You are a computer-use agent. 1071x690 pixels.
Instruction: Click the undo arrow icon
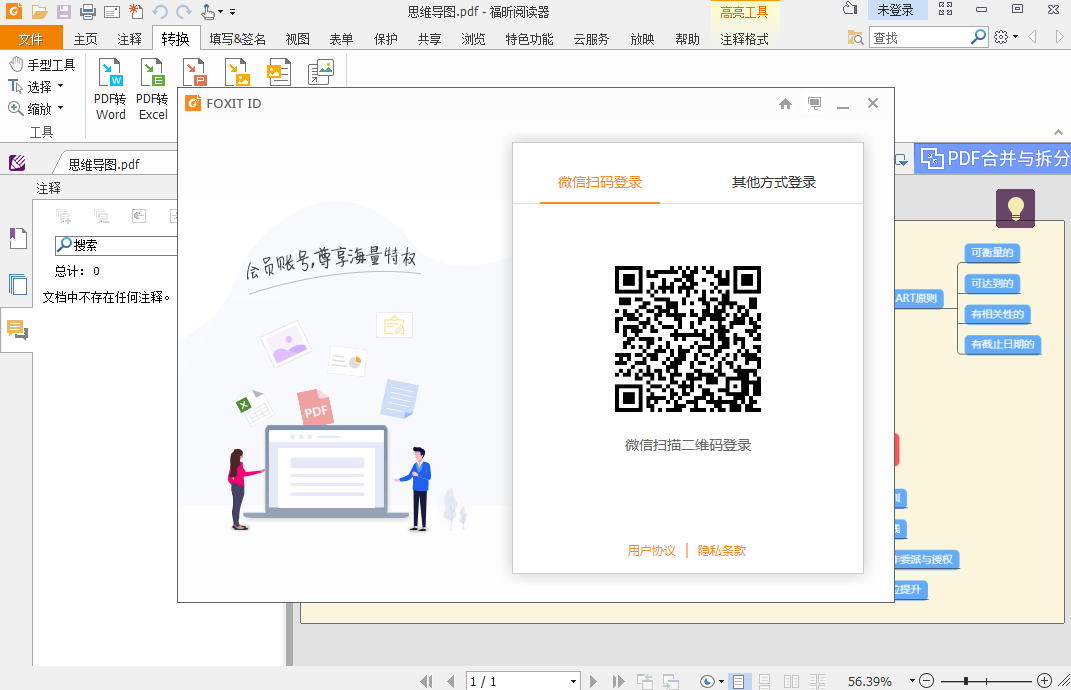click(160, 10)
